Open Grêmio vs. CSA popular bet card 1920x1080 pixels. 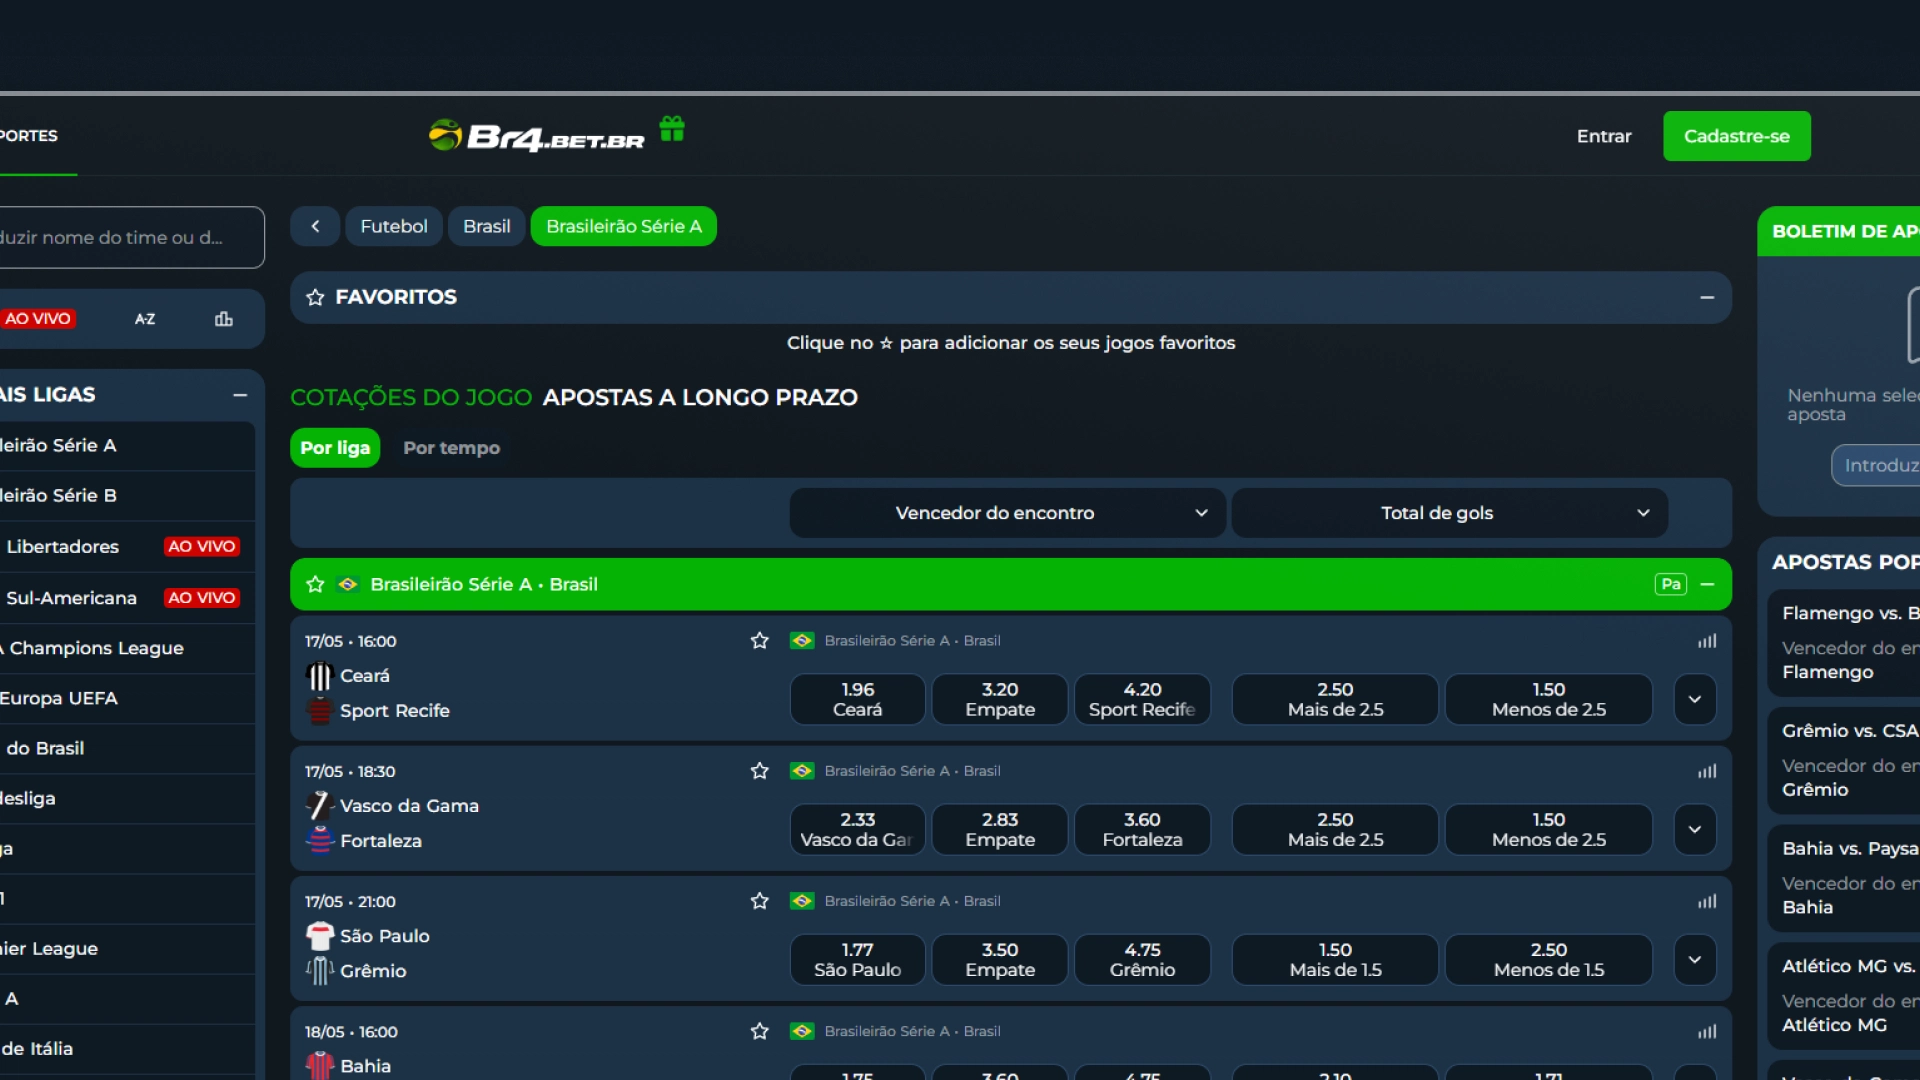[1845, 760]
